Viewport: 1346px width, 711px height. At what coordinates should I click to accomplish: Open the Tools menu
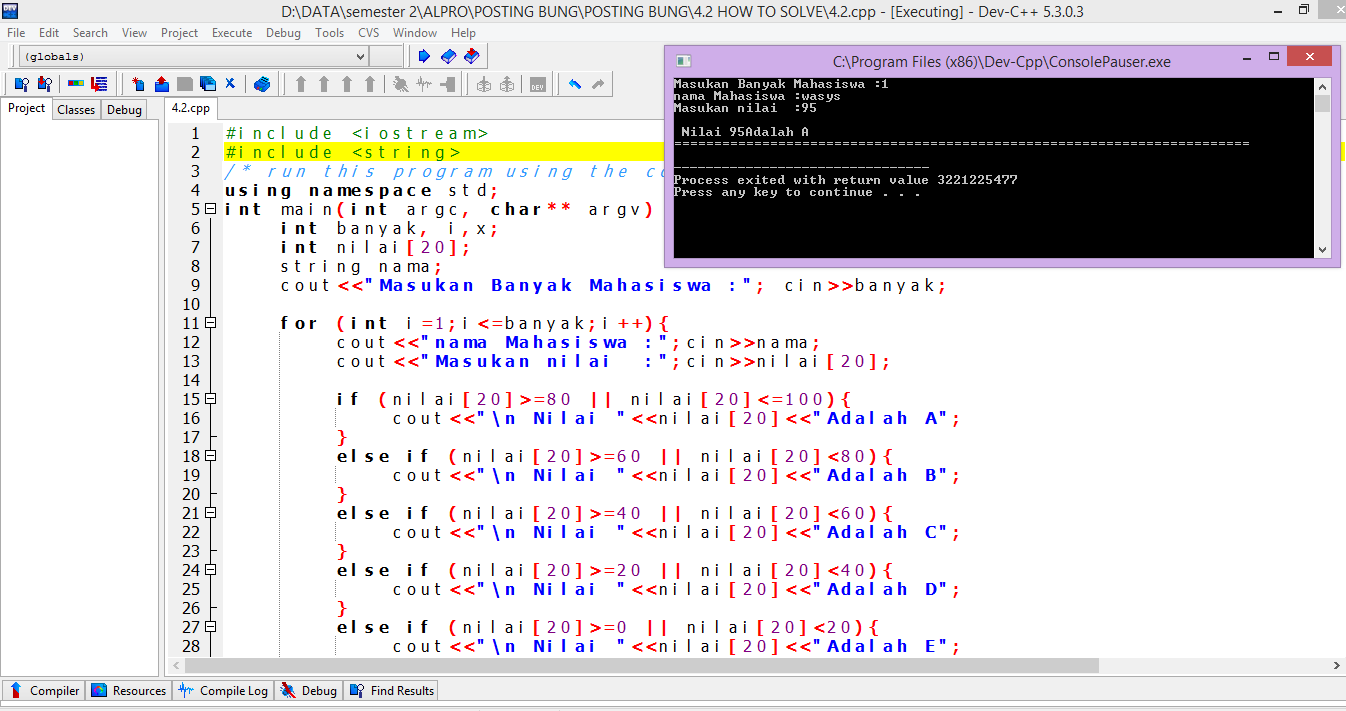[329, 33]
